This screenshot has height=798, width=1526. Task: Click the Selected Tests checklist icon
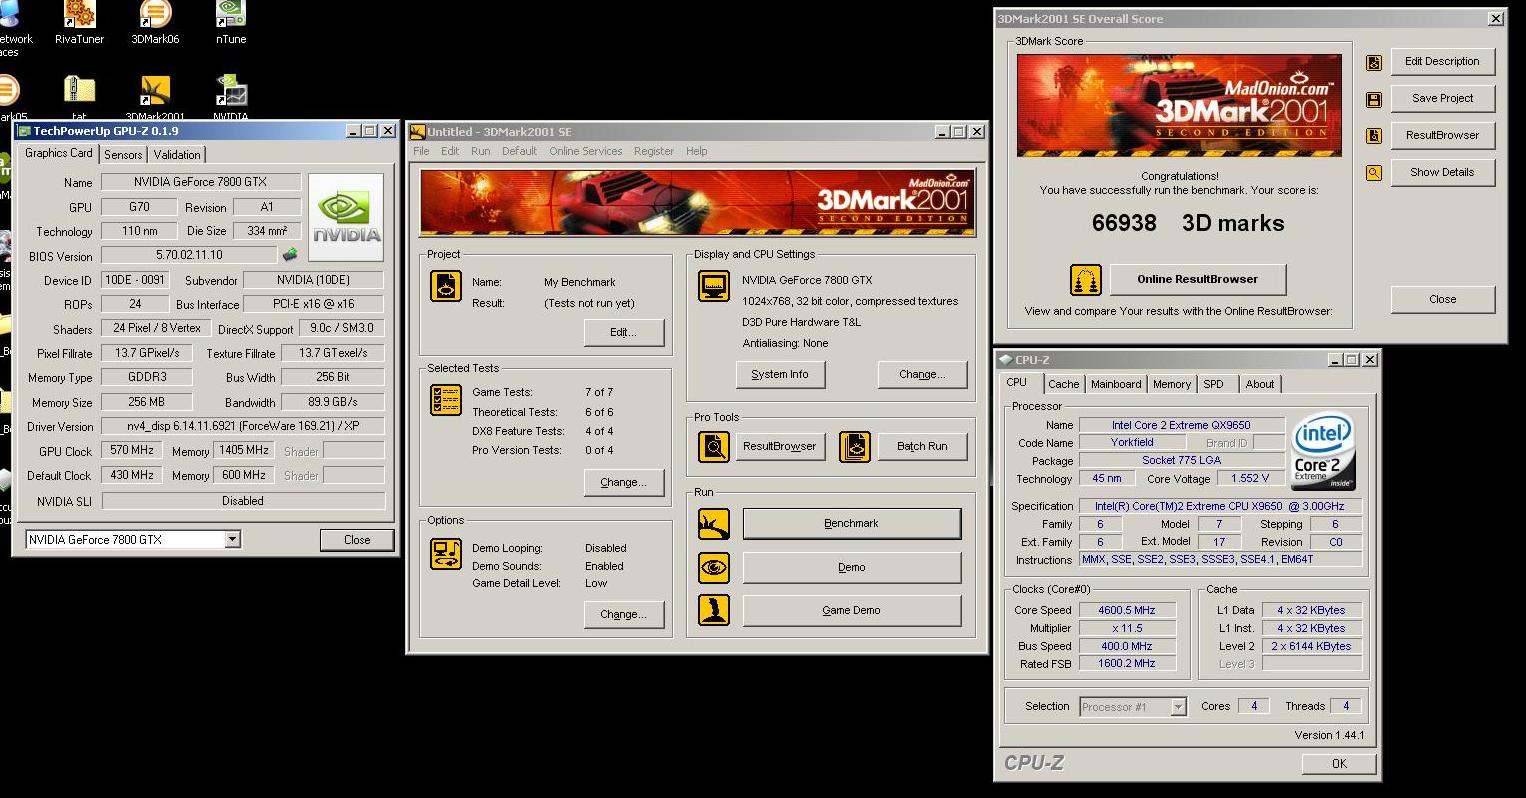point(446,400)
